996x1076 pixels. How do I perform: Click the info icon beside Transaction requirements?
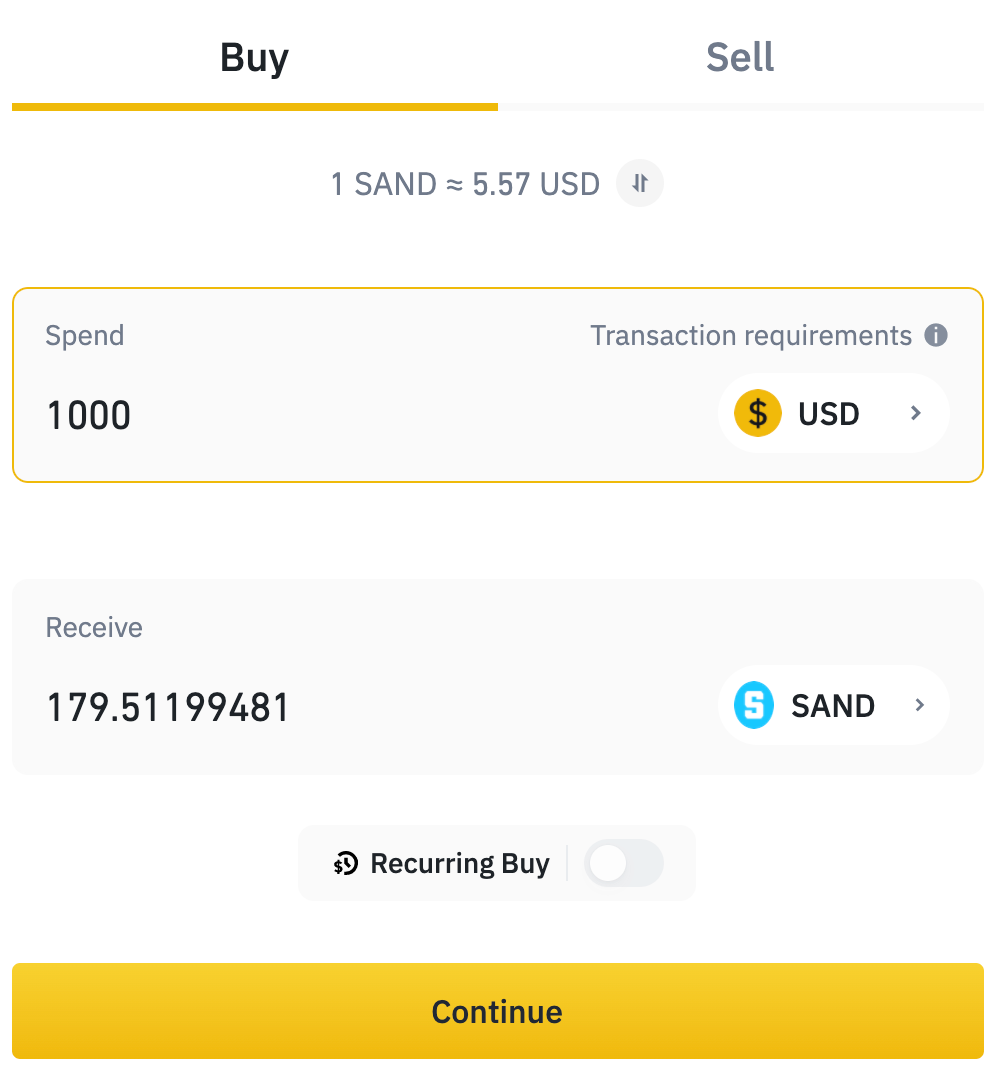(936, 336)
